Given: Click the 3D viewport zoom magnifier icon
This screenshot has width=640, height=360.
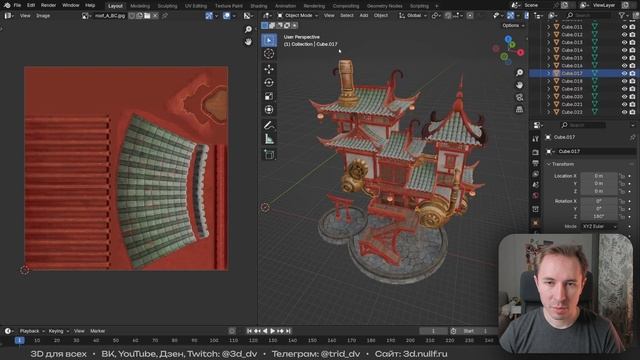Looking at the screenshot, I should (x=519, y=73).
